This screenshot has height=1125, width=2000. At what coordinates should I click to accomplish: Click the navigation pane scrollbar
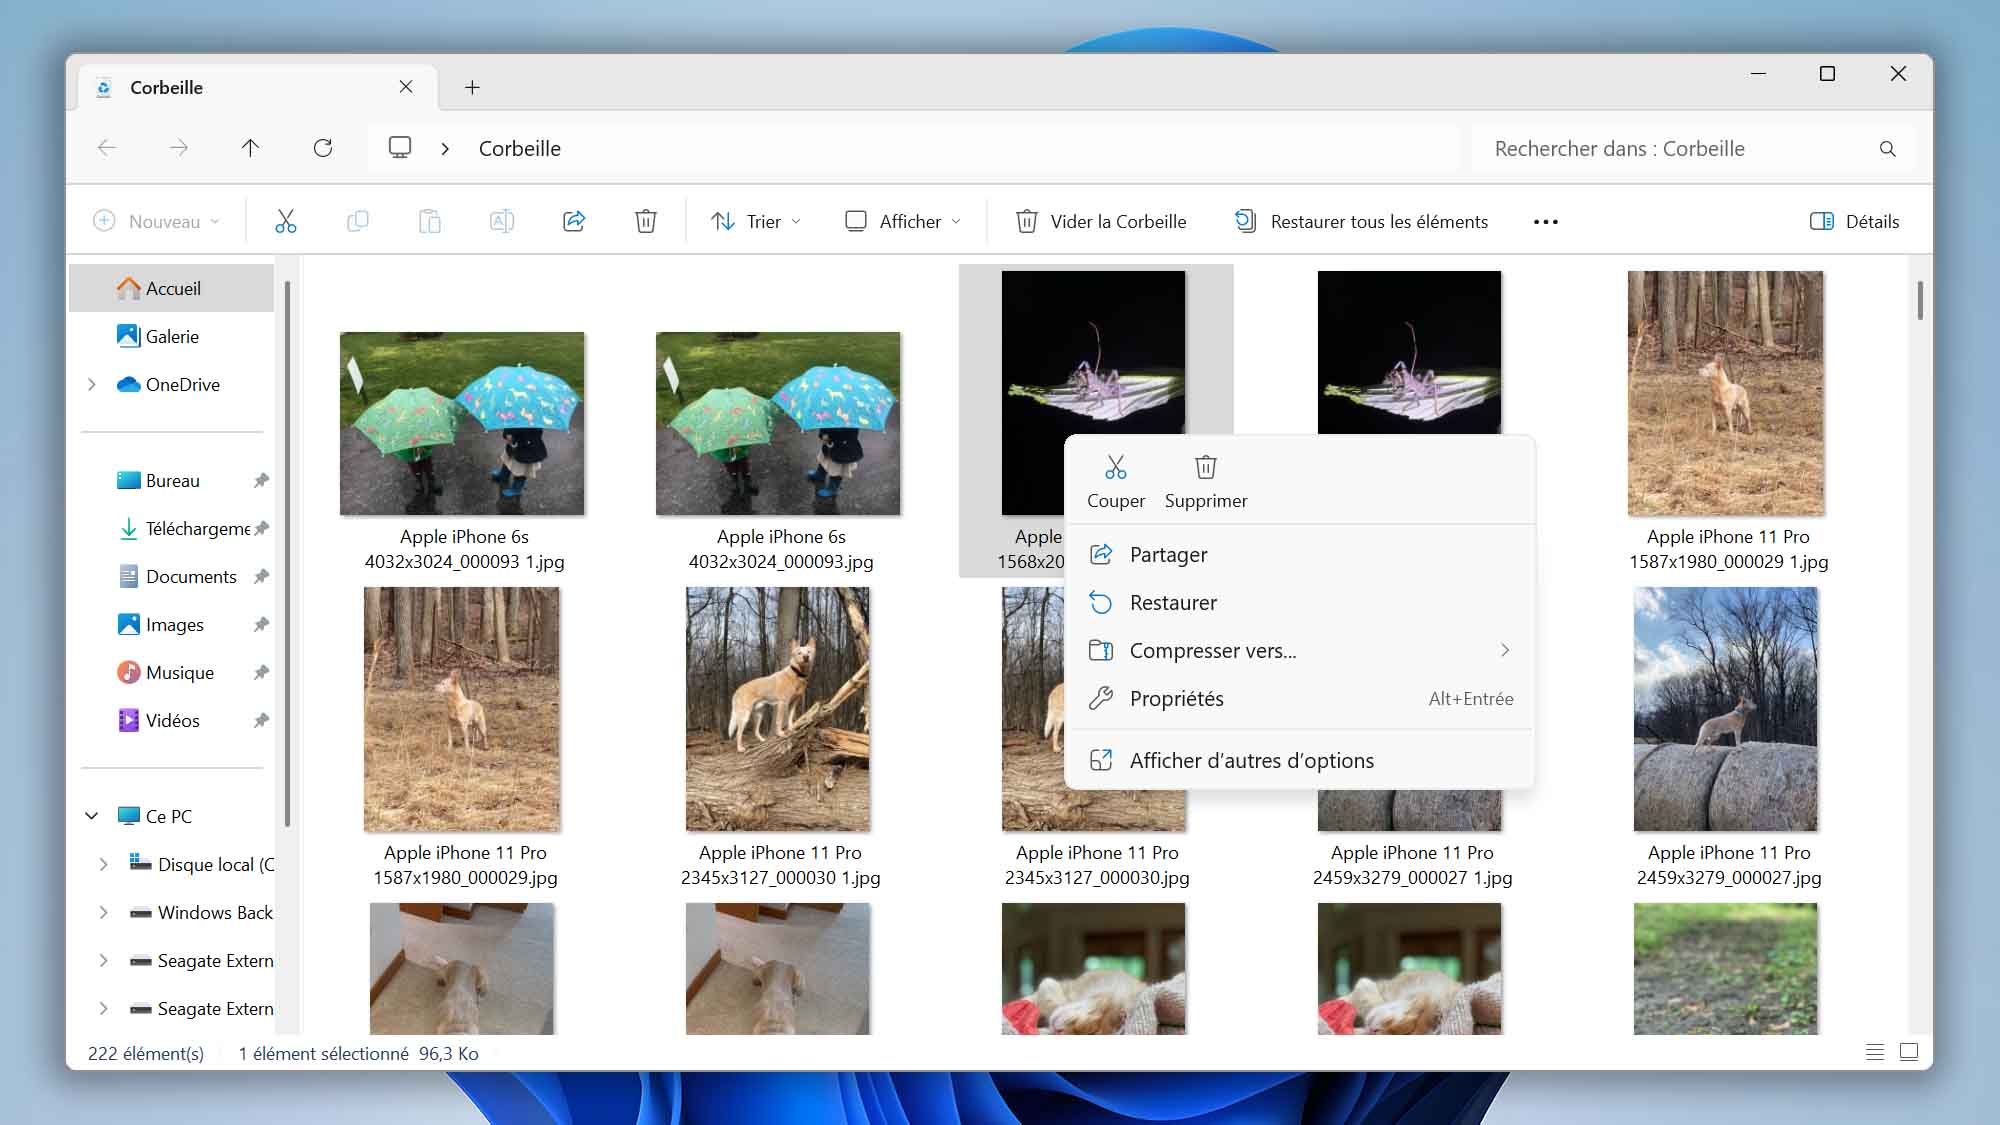tap(287, 553)
